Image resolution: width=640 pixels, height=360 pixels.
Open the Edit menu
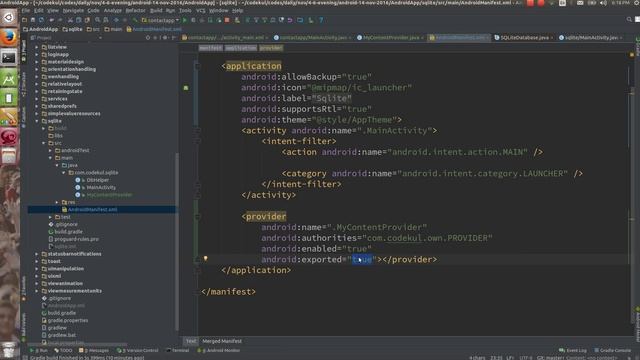coord(39,11)
